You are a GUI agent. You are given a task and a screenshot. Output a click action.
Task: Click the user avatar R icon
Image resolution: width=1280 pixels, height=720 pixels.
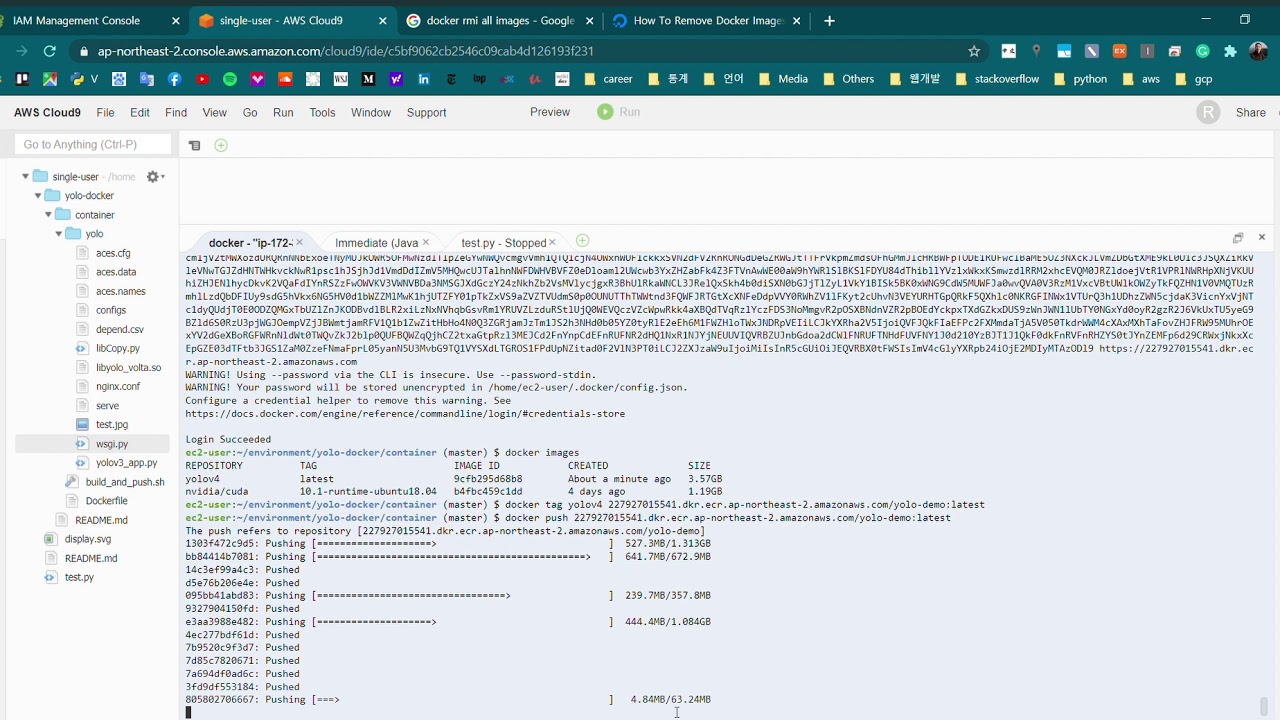click(1209, 112)
